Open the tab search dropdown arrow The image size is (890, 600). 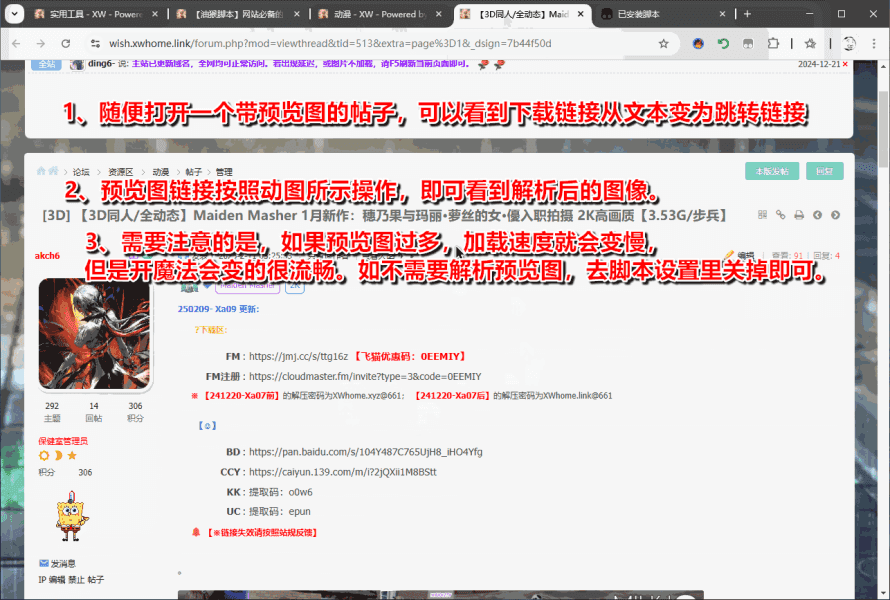pyautogui.click(x=14, y=14)
